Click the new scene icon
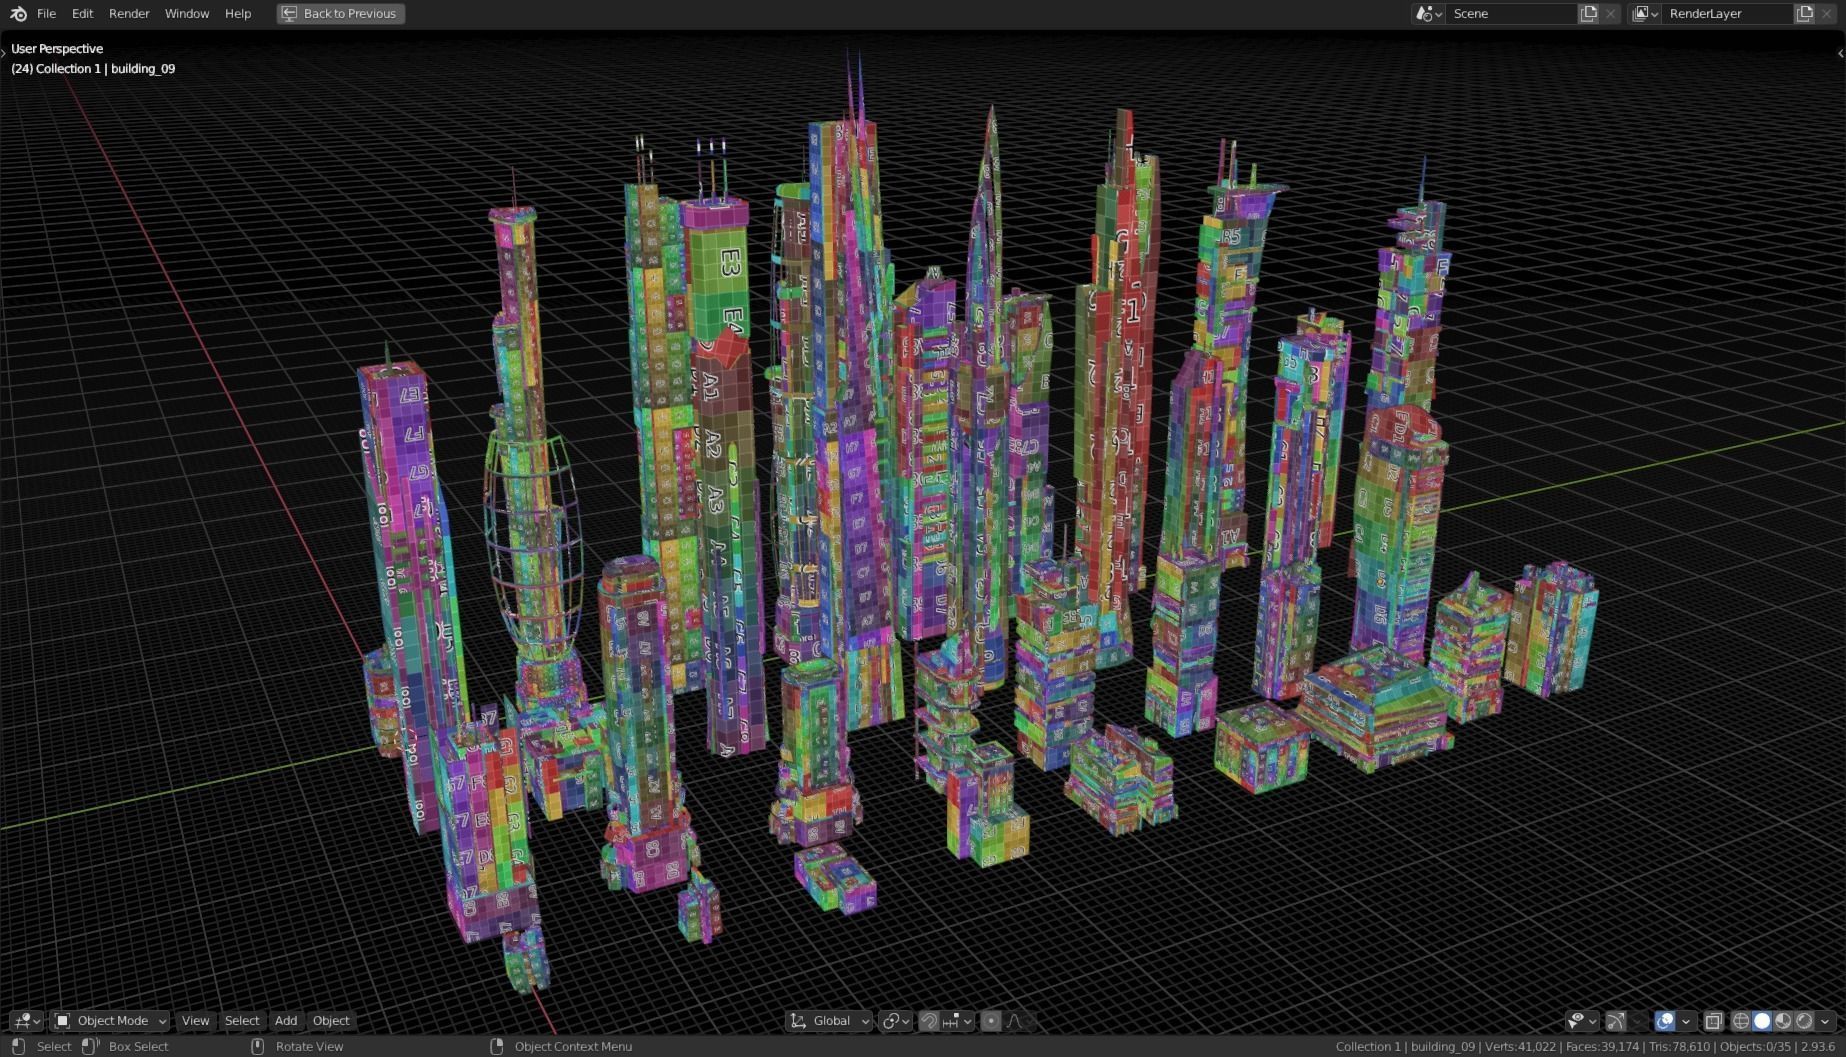The width and height of the screenshot is (1846, 1057). (1588, 14)
